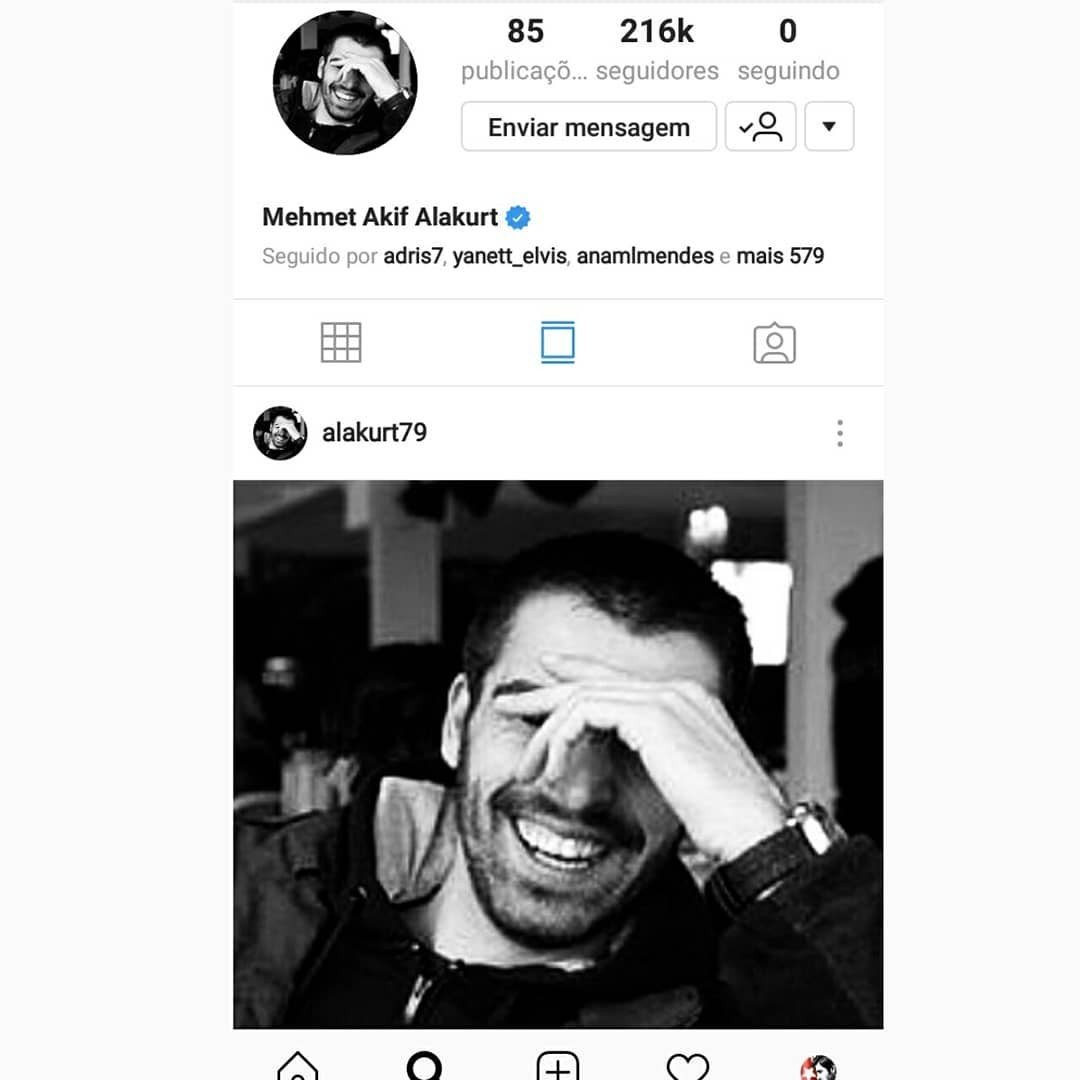The image size is (1080, 1080).
Task: Click the verified blue badge
Action: (518, 218)
